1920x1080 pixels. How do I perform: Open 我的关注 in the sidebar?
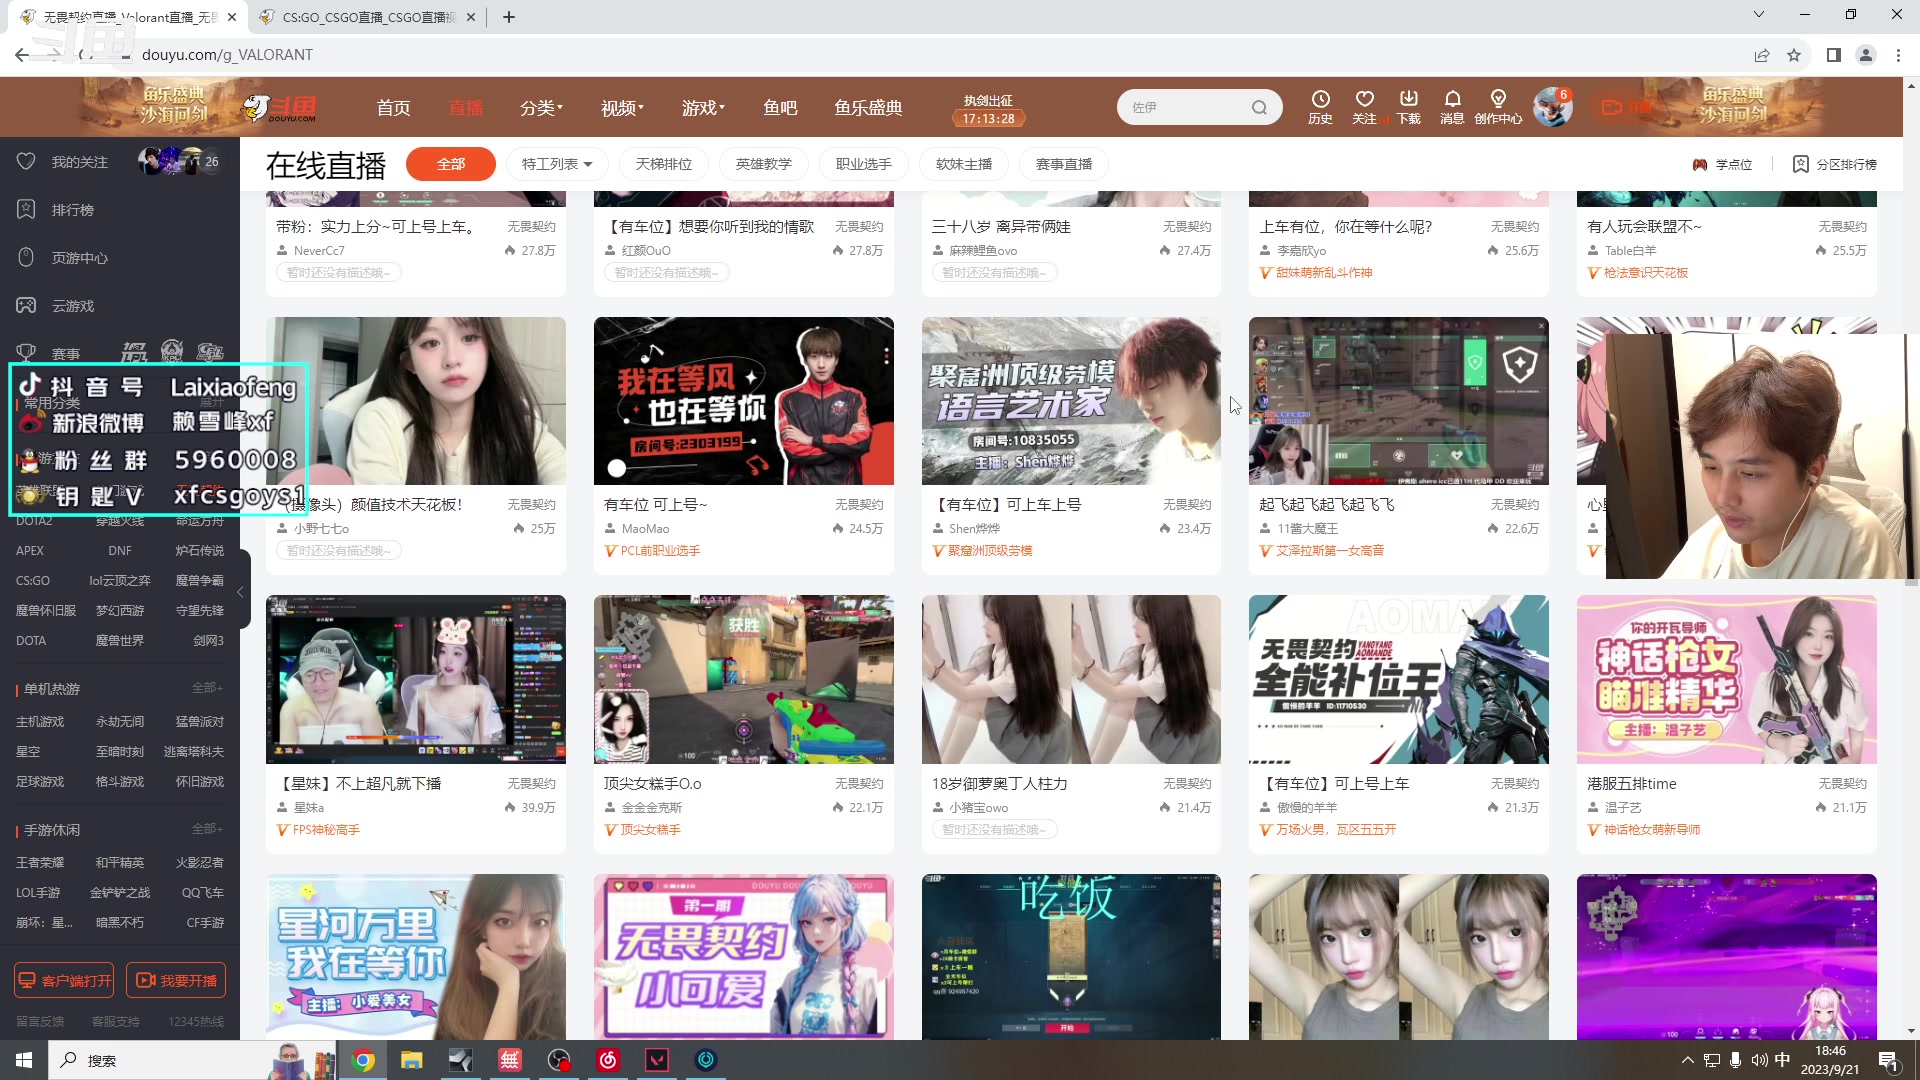coord(80,162)
